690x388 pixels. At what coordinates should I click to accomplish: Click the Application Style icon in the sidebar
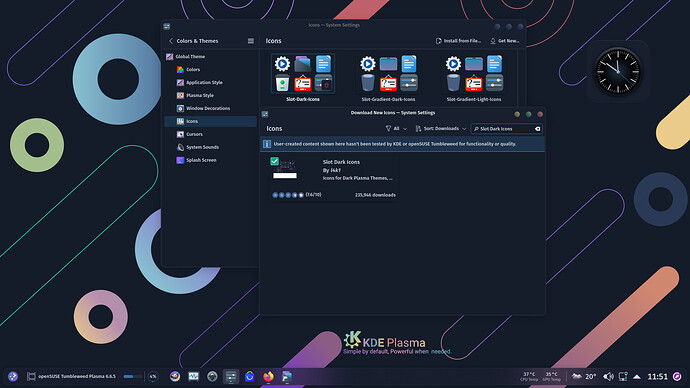[180, 82]
